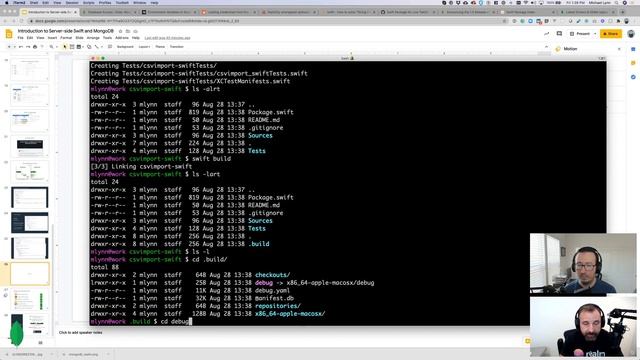Click the Present button
The width and height of the screenshot is (640, 360).
point(580,34)
